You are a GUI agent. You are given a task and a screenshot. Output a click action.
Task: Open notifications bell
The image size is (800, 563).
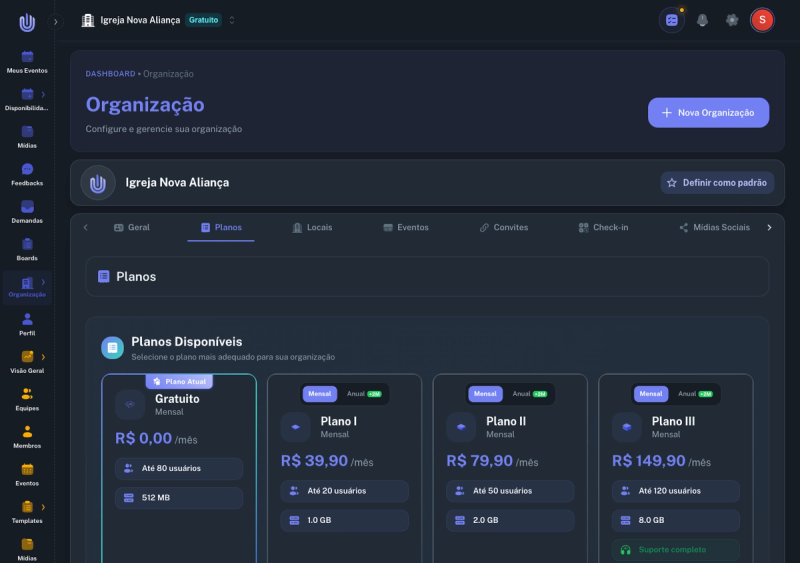point(703,20)
